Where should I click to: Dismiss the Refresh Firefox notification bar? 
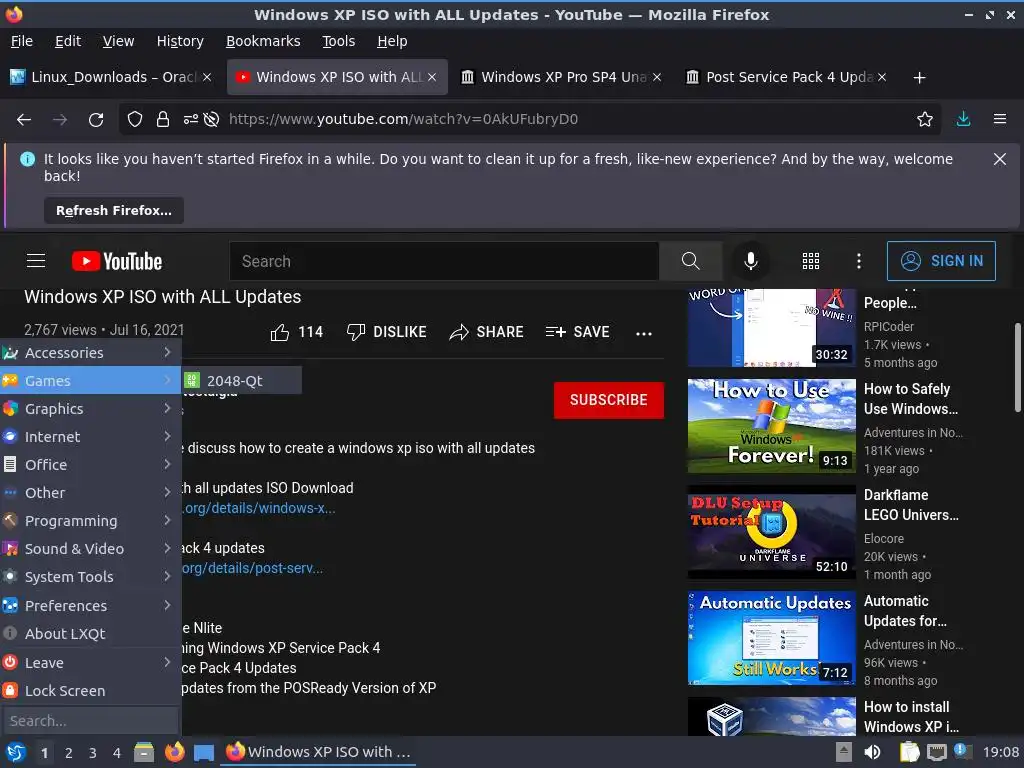1000,159
